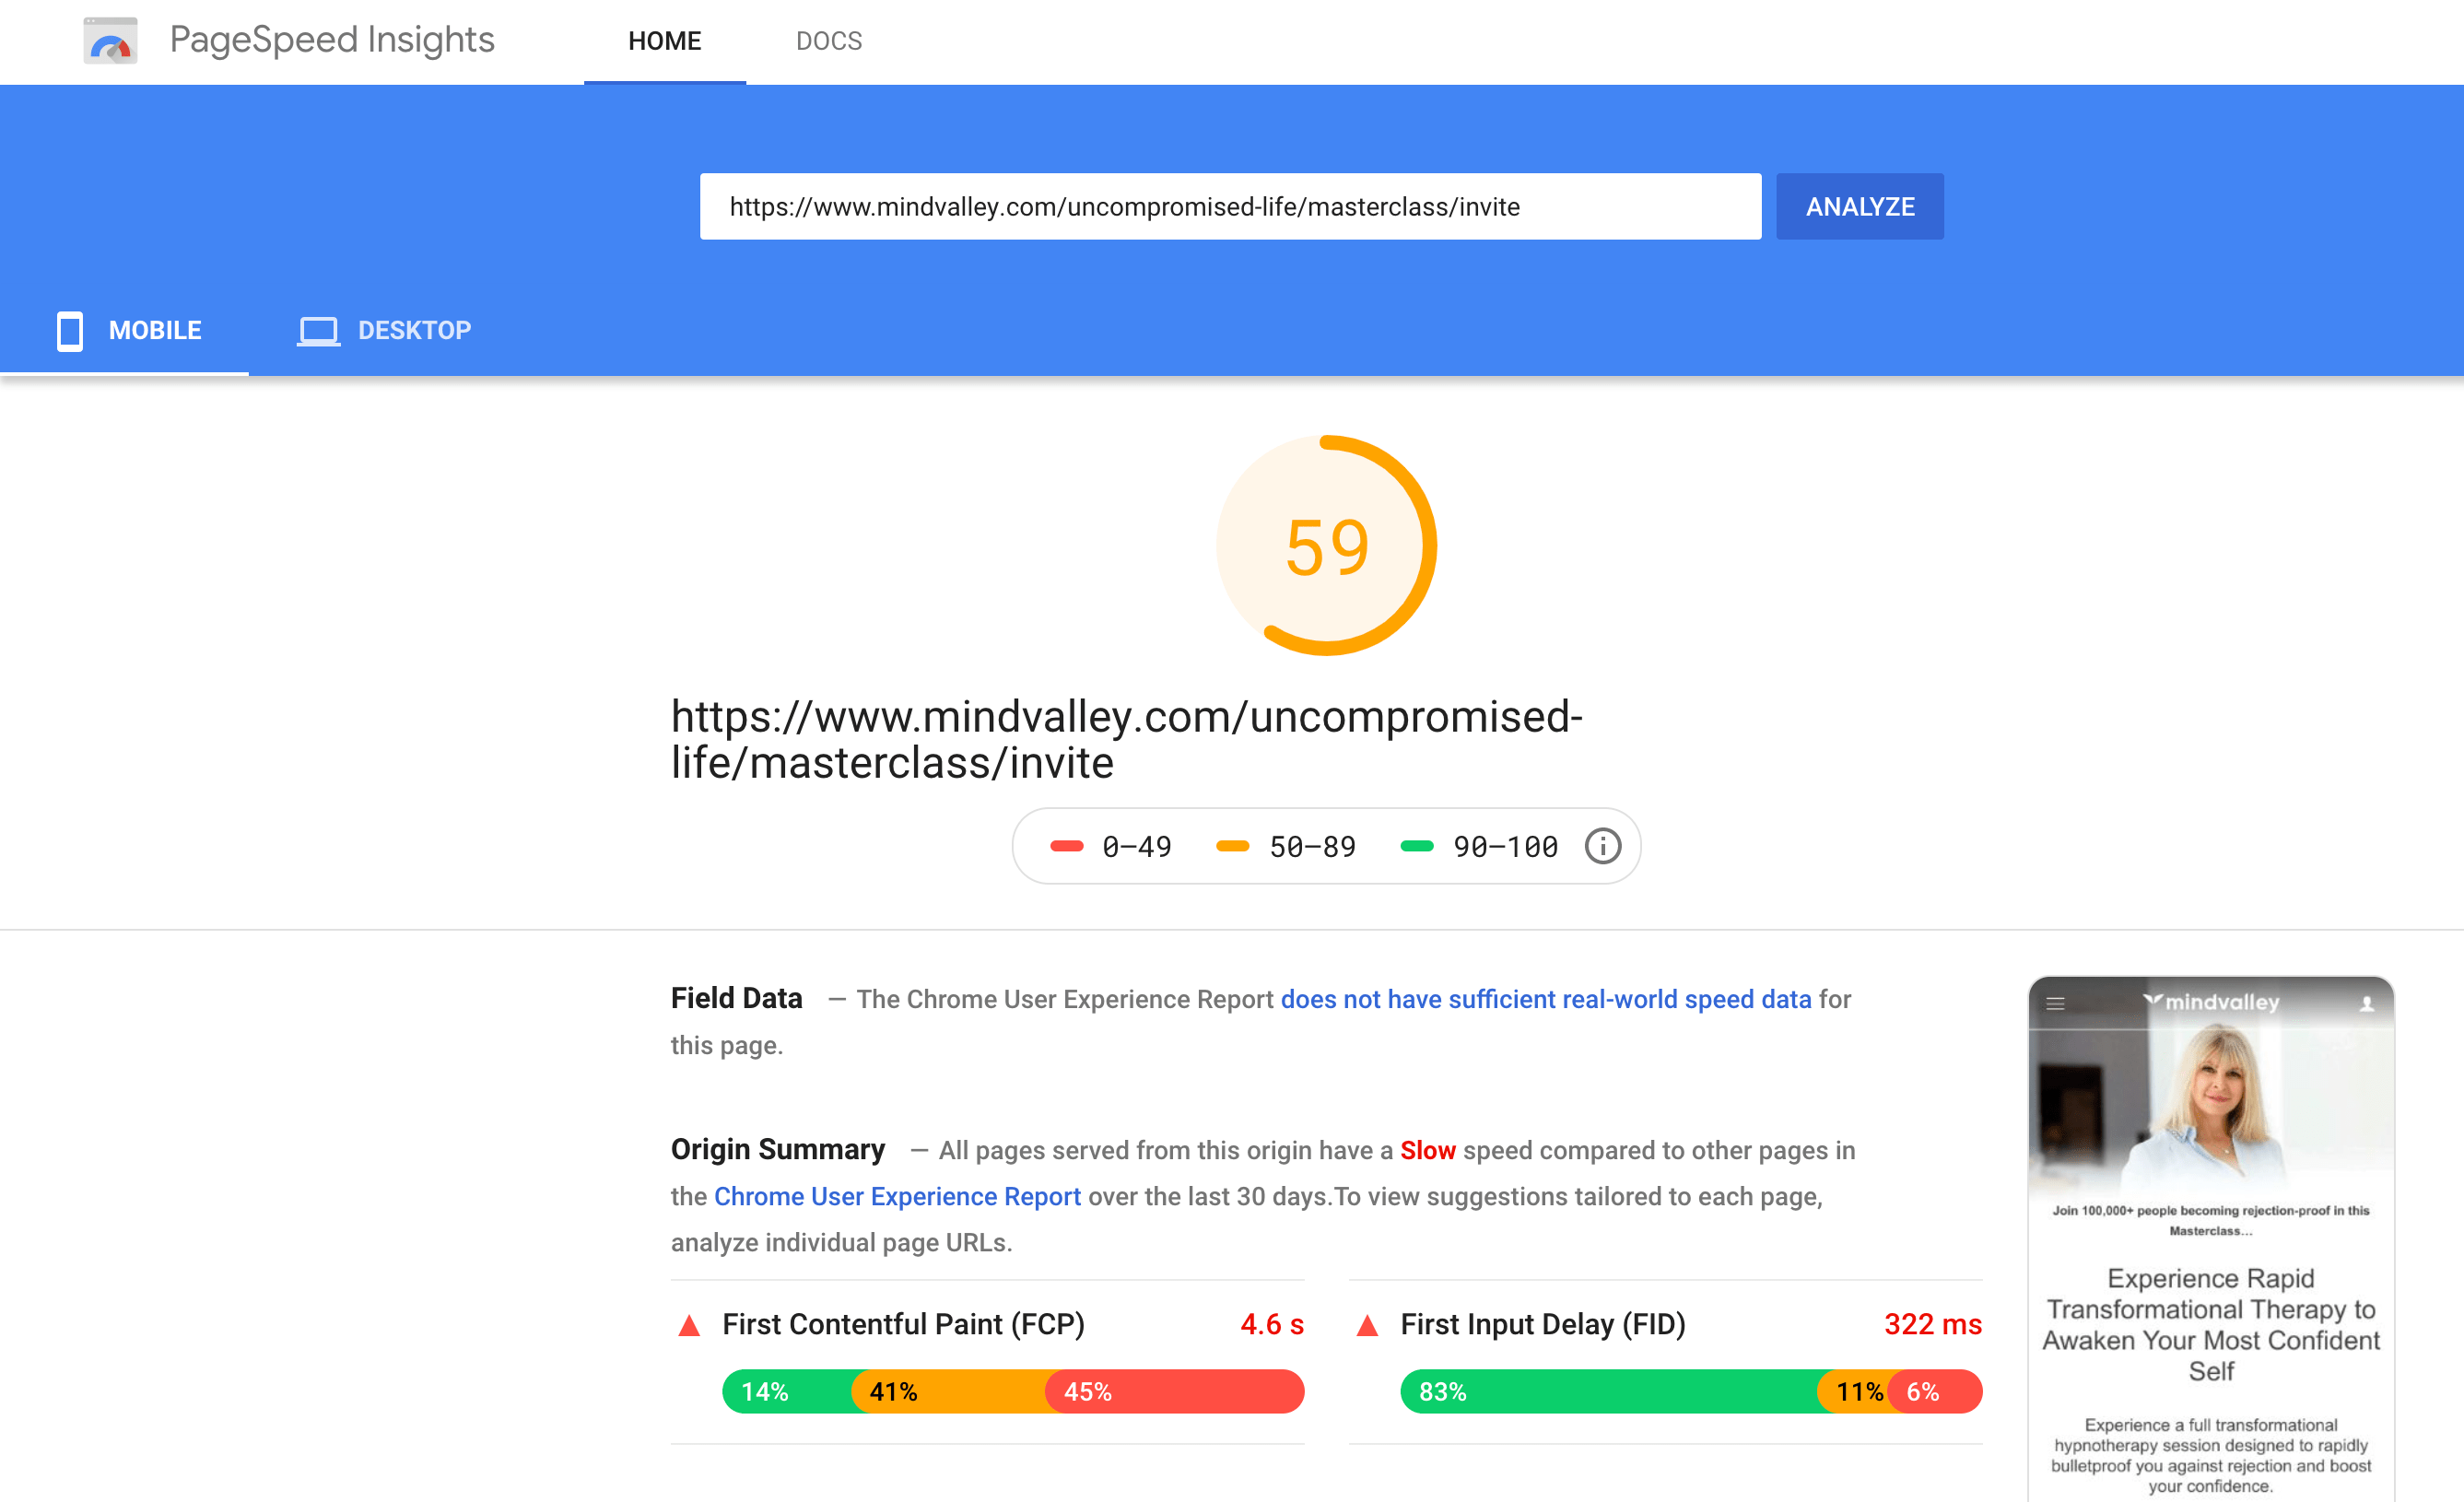Click the mobile phone icon

pos(70,330)
